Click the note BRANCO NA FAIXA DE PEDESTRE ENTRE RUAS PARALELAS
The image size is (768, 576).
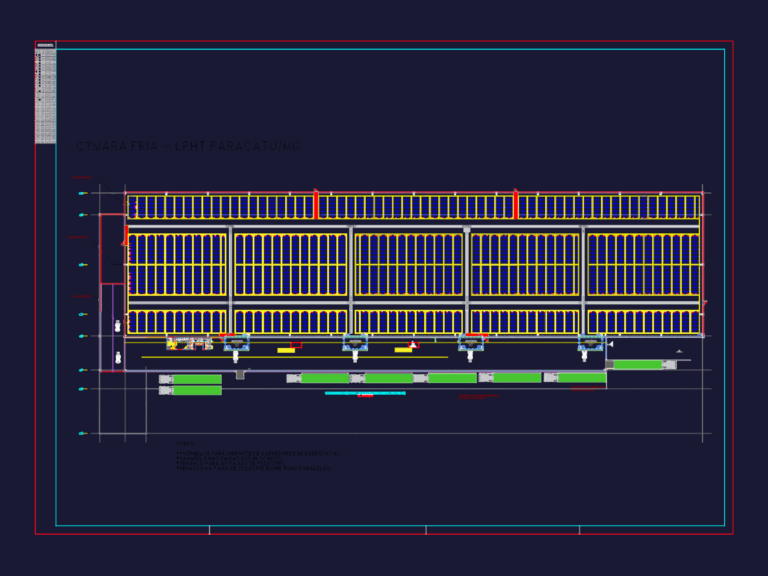coord(253,469)
